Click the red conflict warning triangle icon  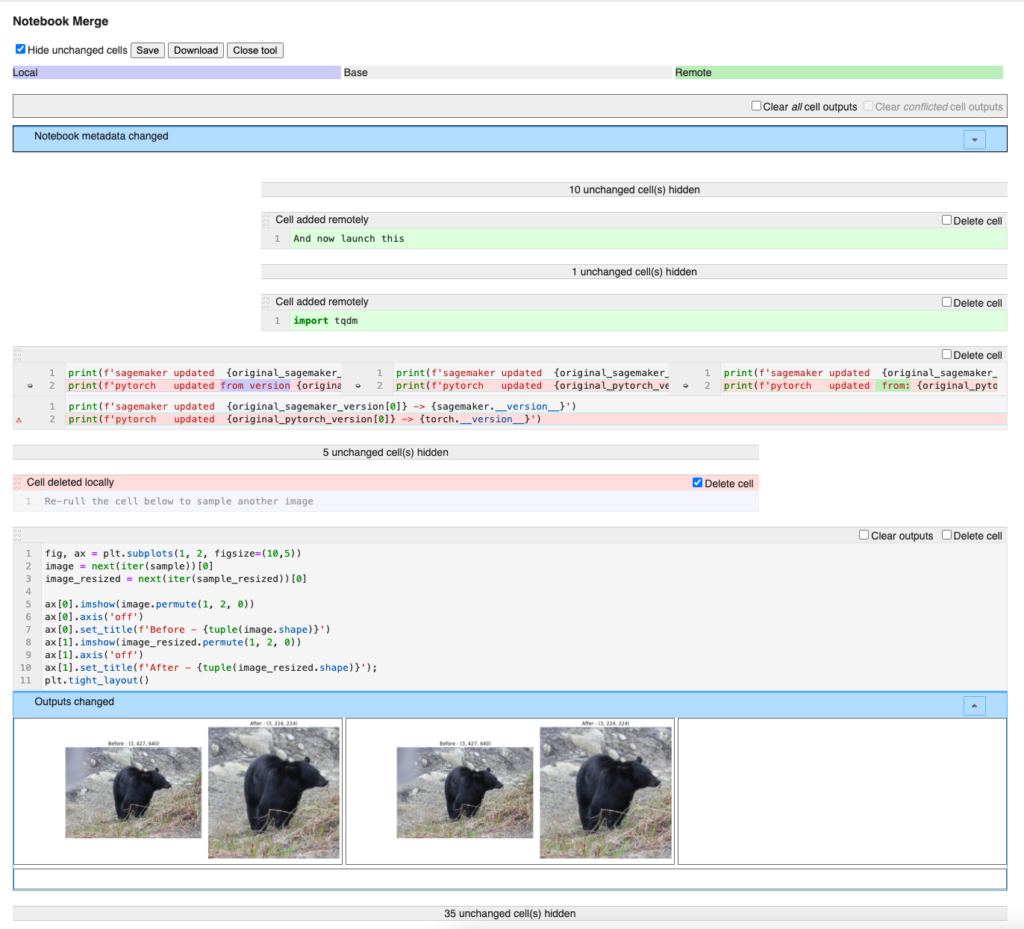point(17,419)
